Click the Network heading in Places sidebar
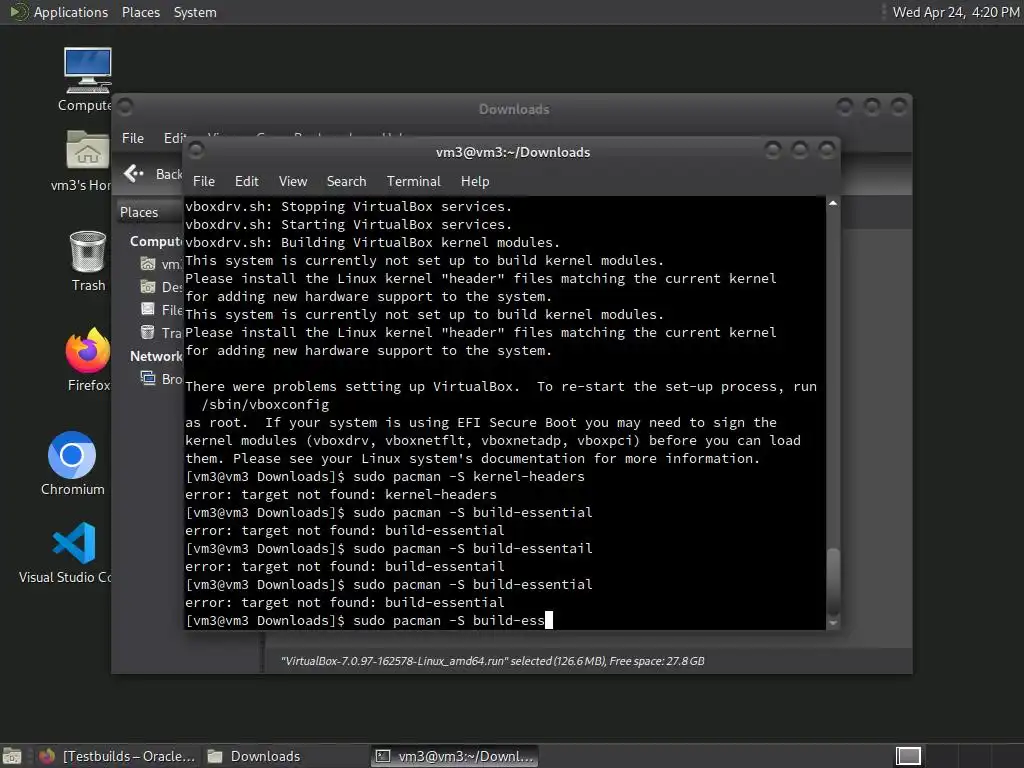The image size is (1024, 768). [x=155, y=356]
